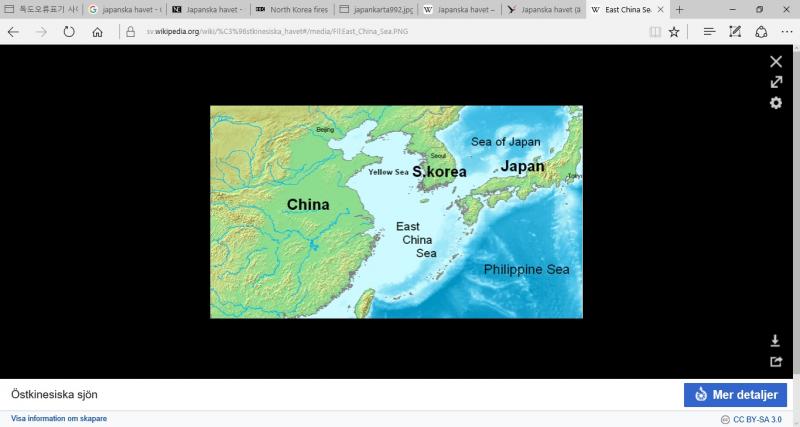Click the East China Sea map image
800x427 pixels.
(396, 212)
